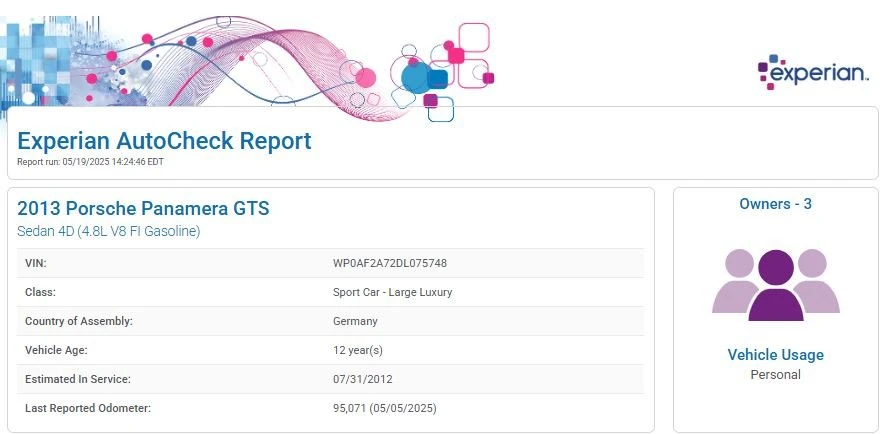Click the Owners - 3 heading

(x=775, y=204)
